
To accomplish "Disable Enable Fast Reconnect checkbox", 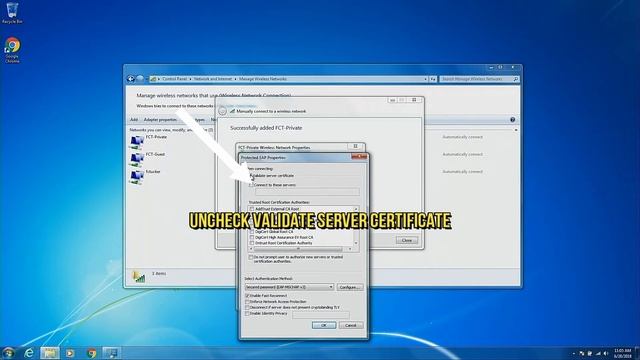I will [x=247, y=296].
